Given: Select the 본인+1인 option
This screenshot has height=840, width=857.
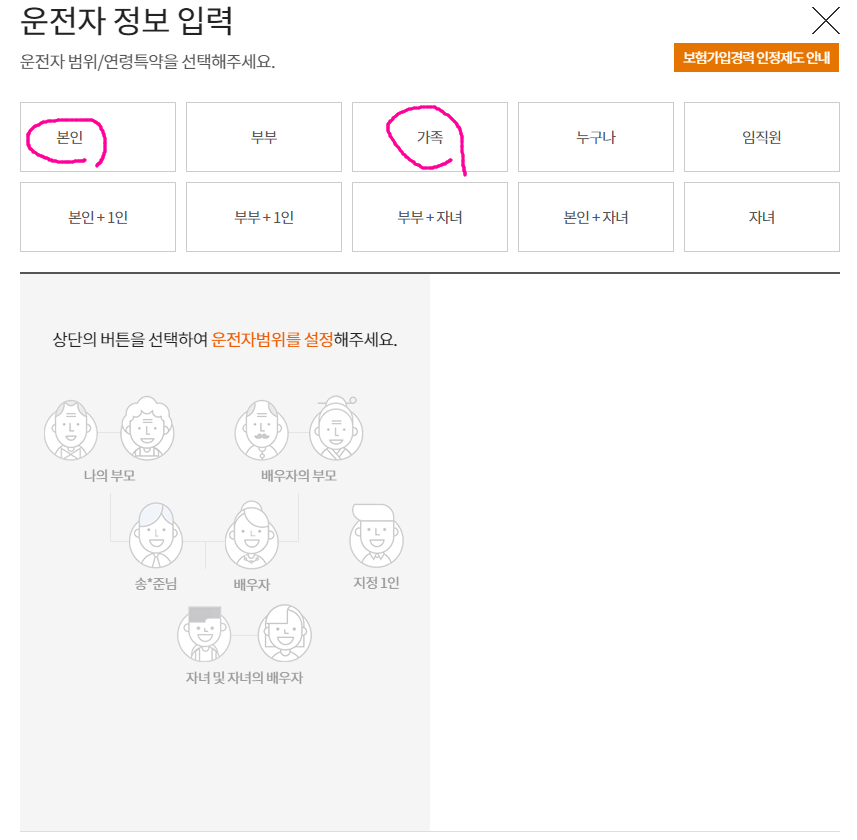Looking at the screenshot, I should coord(97,217).
